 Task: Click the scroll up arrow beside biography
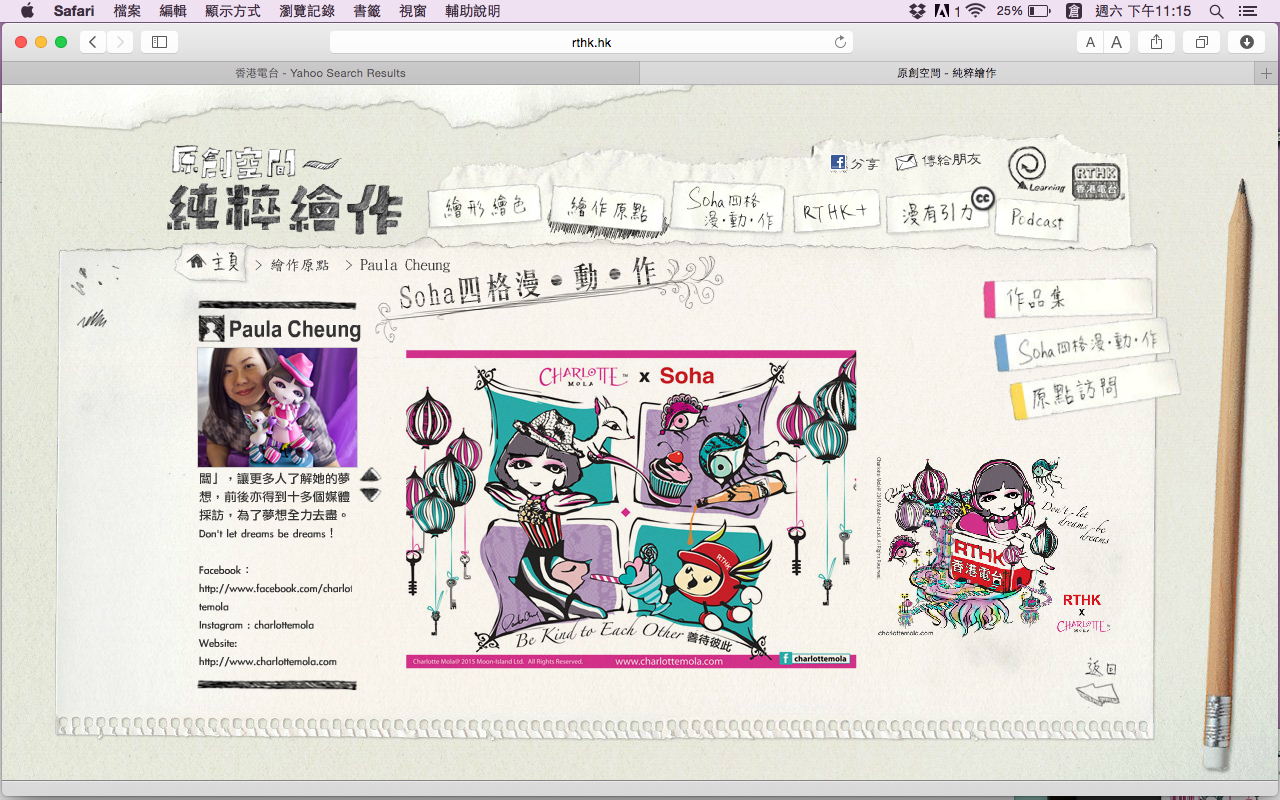point(370,475)
